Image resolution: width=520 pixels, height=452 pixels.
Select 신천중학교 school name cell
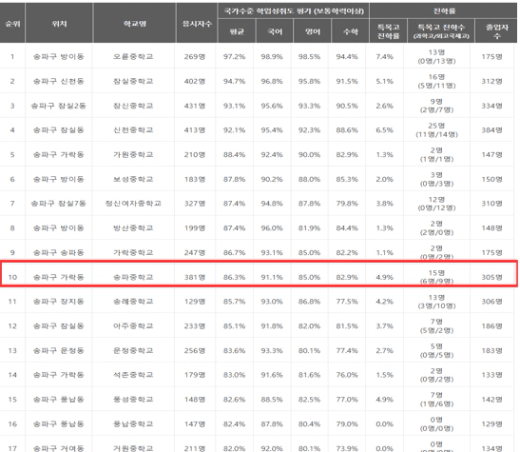(x=133, y=130)
